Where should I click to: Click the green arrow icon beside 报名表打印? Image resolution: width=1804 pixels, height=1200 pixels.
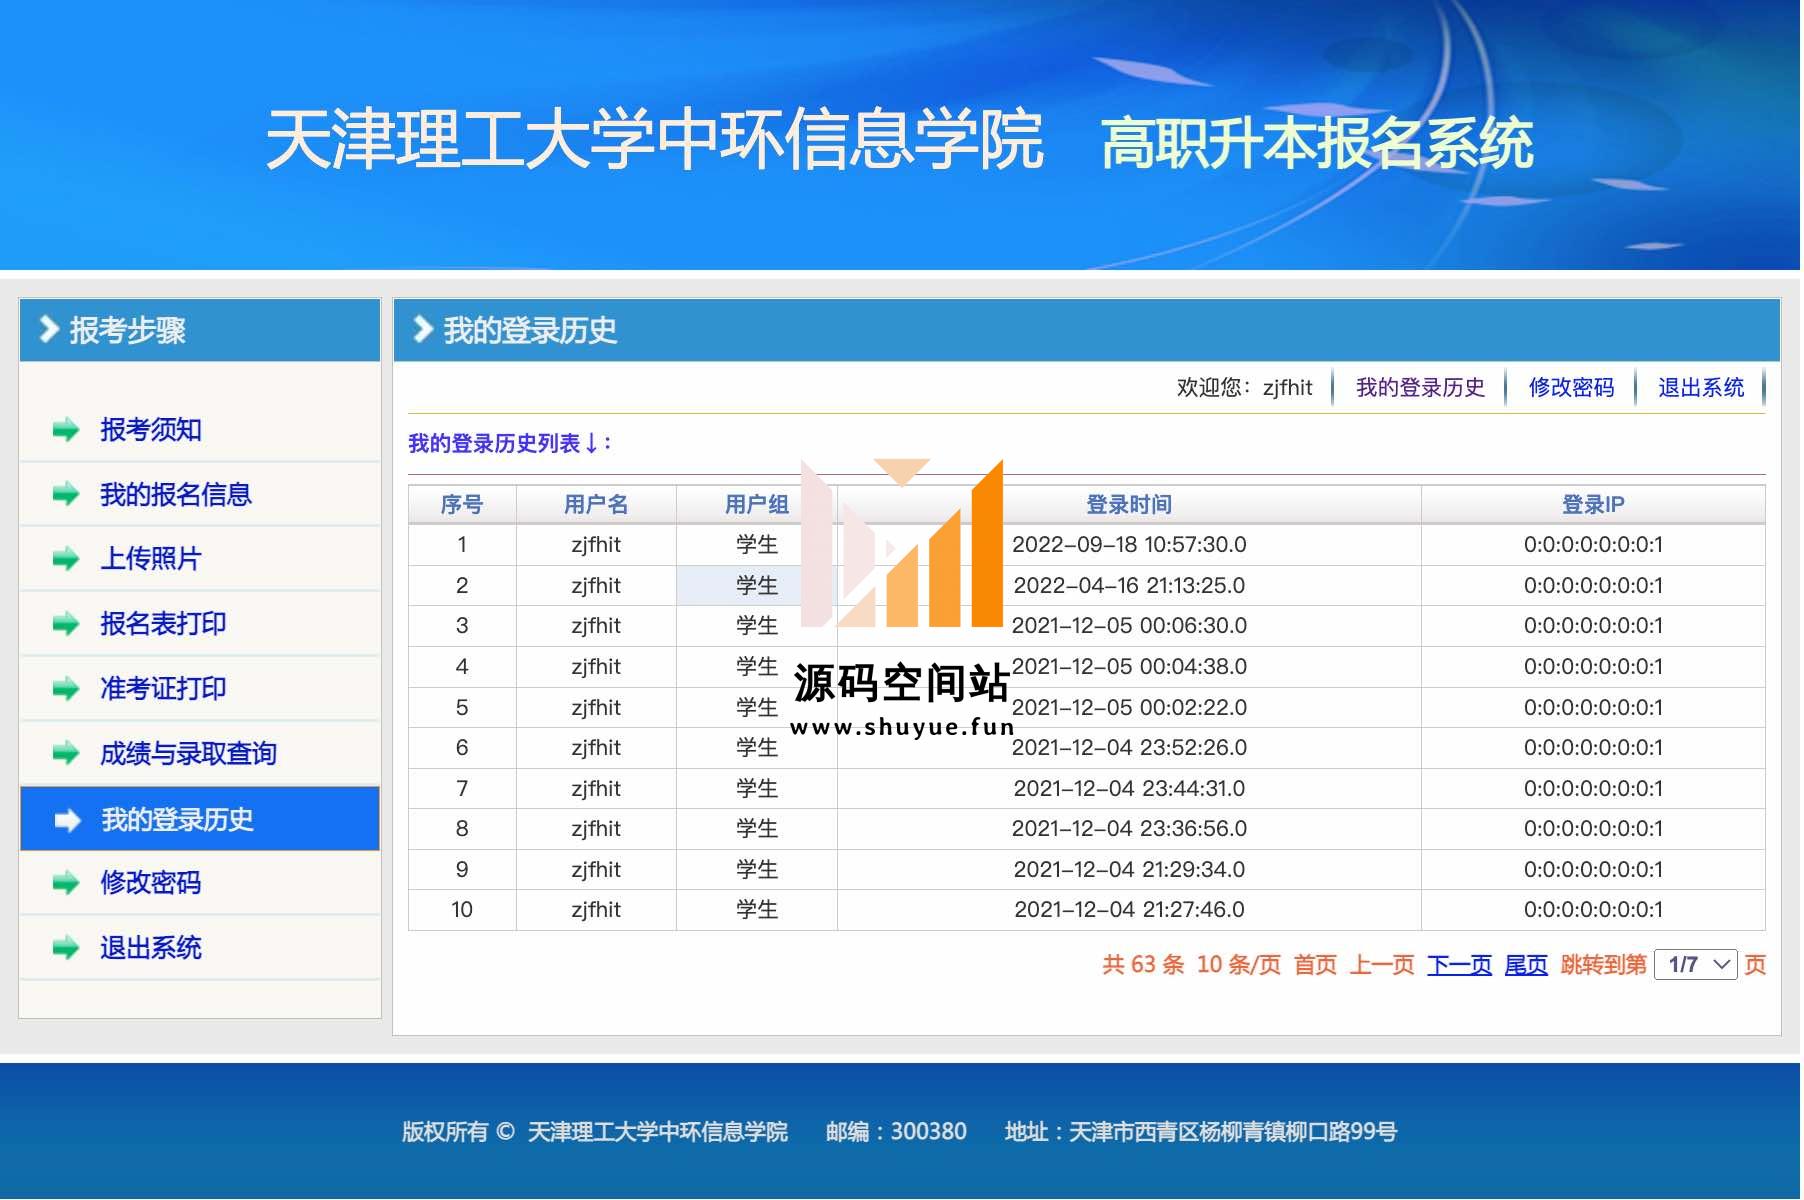[x=66, y=625]
